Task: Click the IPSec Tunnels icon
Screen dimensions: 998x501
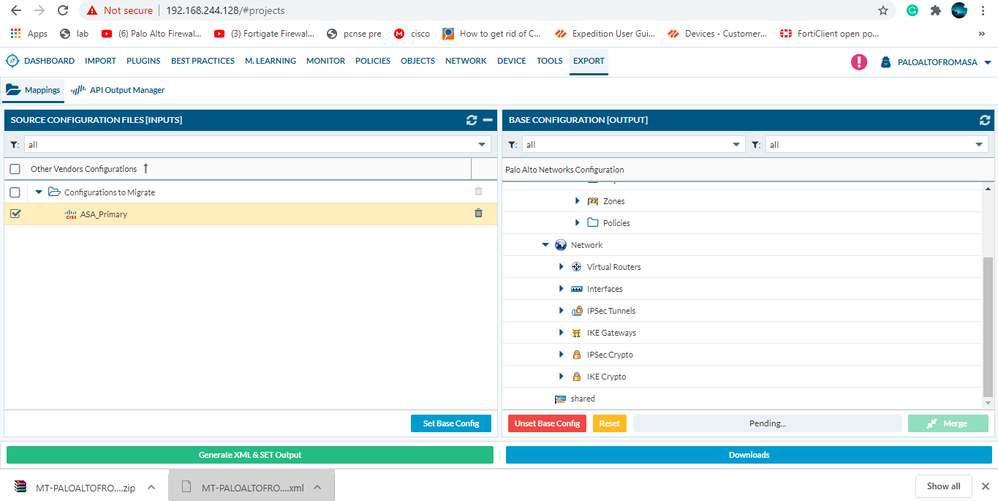Action: click(577, 311)
